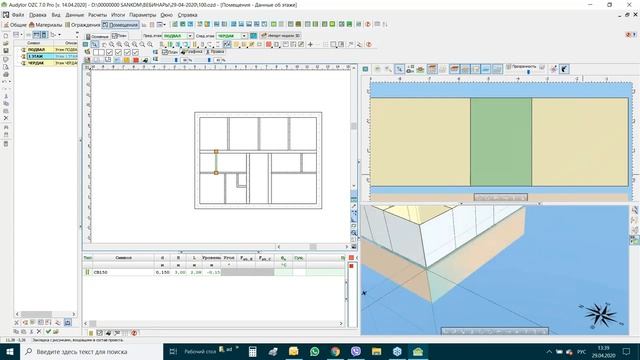
Task: Switch to the Ограждения section
Action: click(82, 24)
